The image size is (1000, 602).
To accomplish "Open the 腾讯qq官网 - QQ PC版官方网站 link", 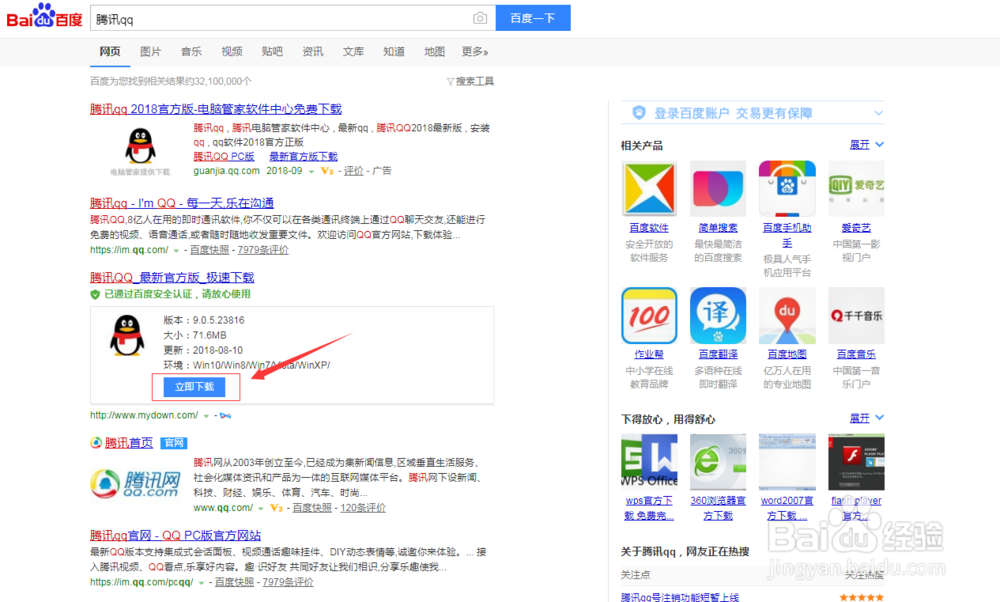I will click(175, 535).
